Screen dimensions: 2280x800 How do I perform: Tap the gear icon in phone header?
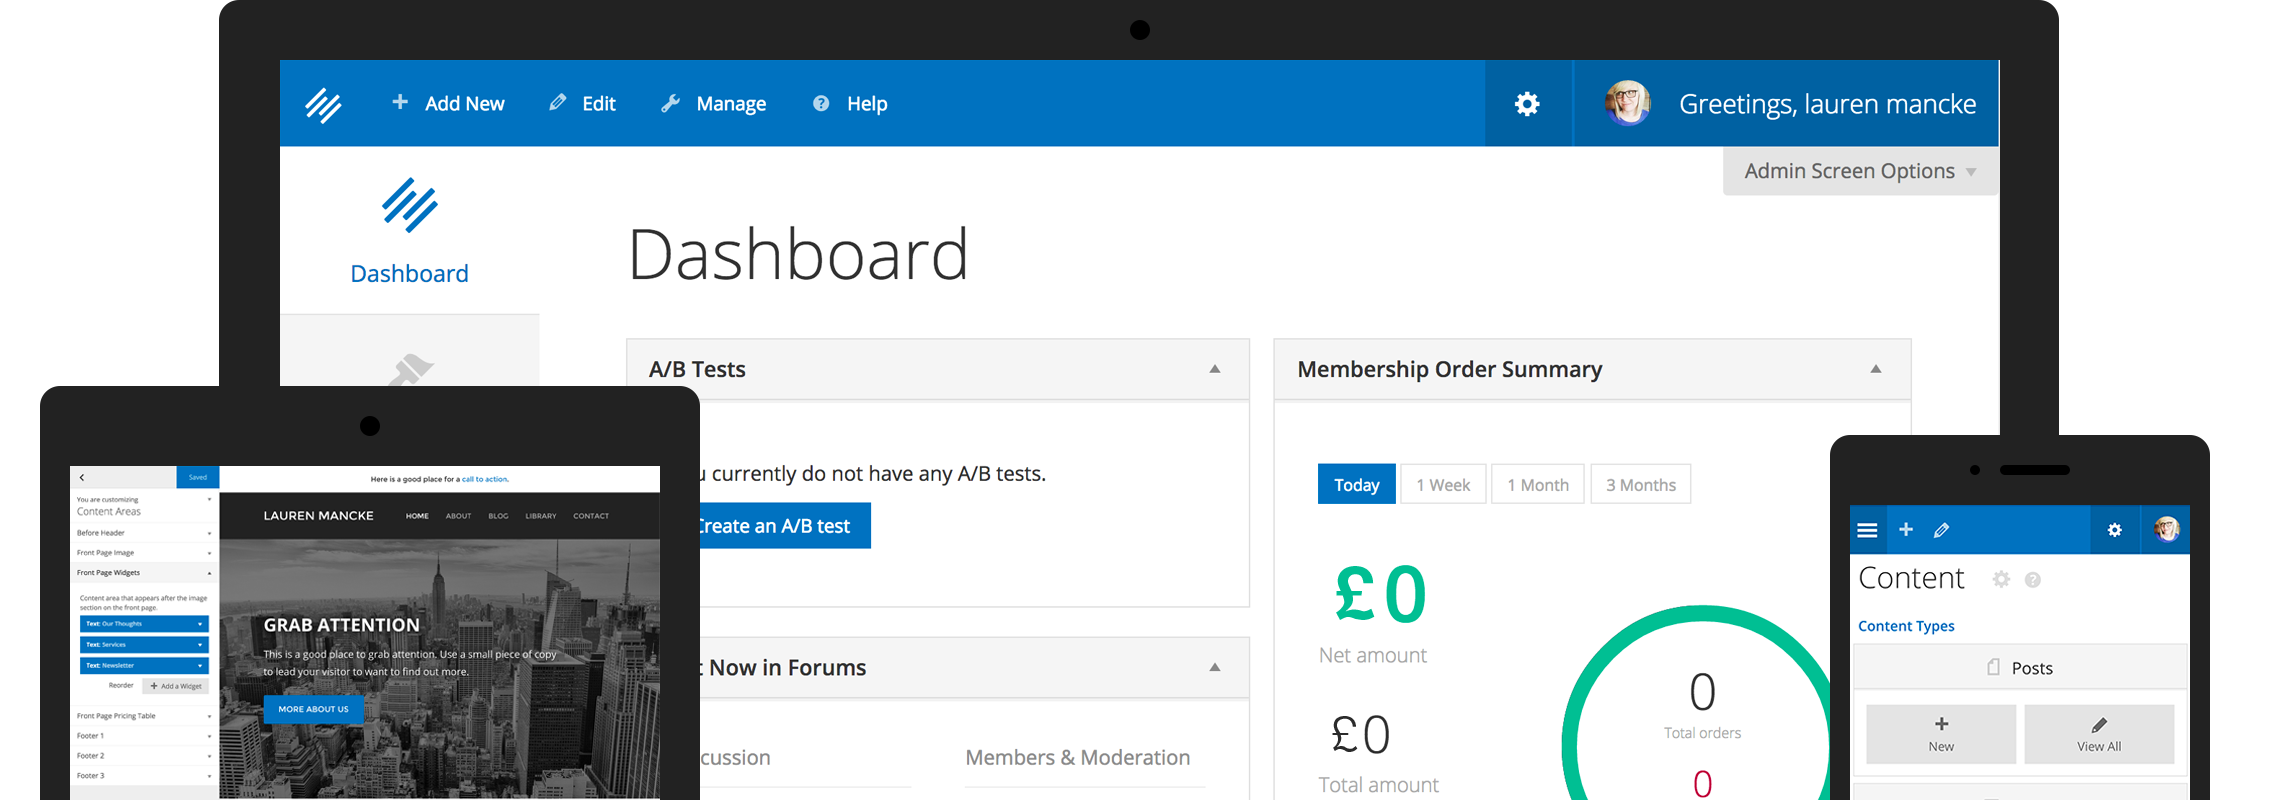(x=2115, y=530)
